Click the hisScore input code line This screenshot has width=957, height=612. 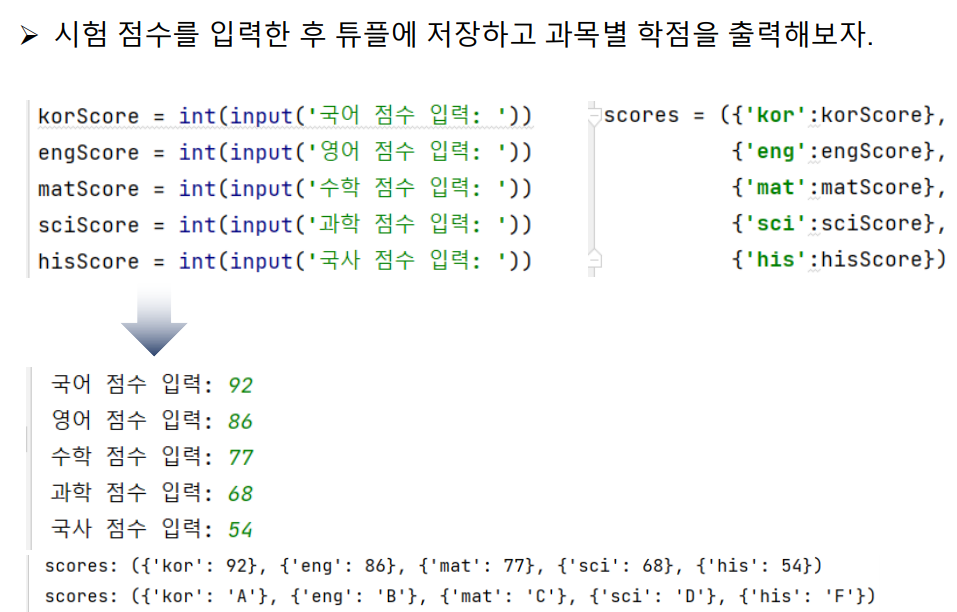(x=285, y=261)
